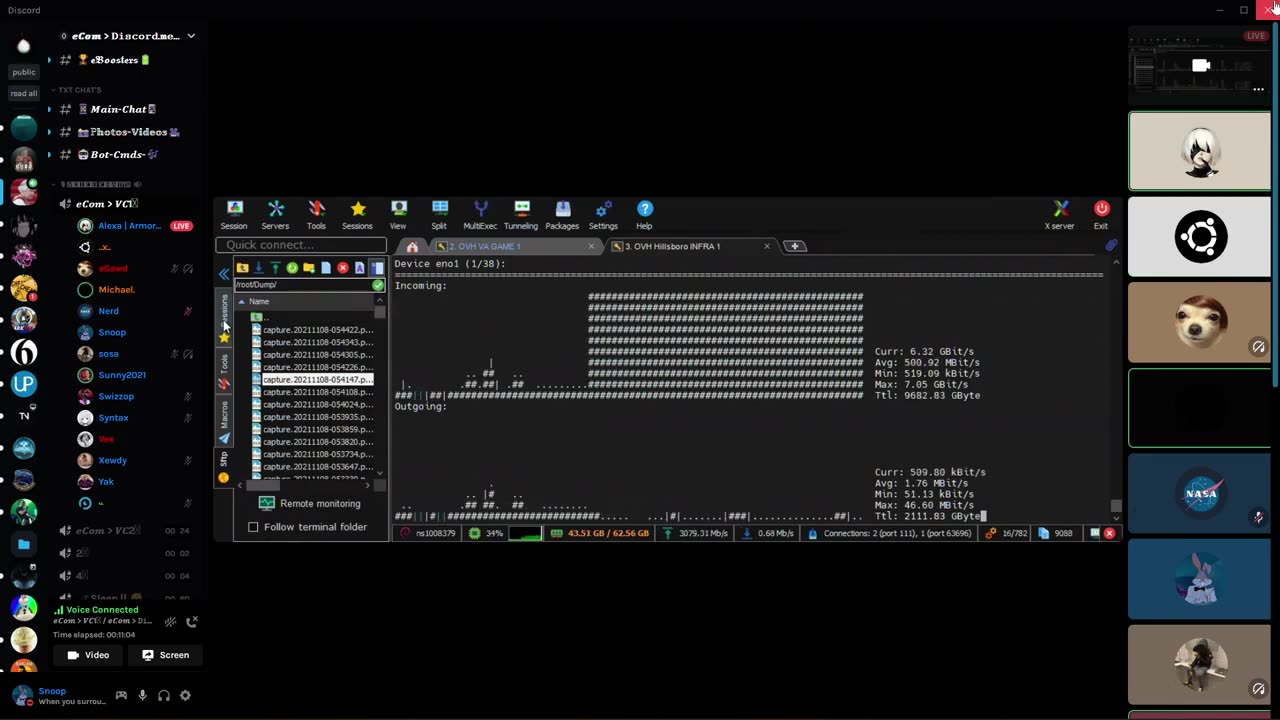The image size is (1280, 720).
Task: Open the Sessions star icon
Action: tap(357, 214)
